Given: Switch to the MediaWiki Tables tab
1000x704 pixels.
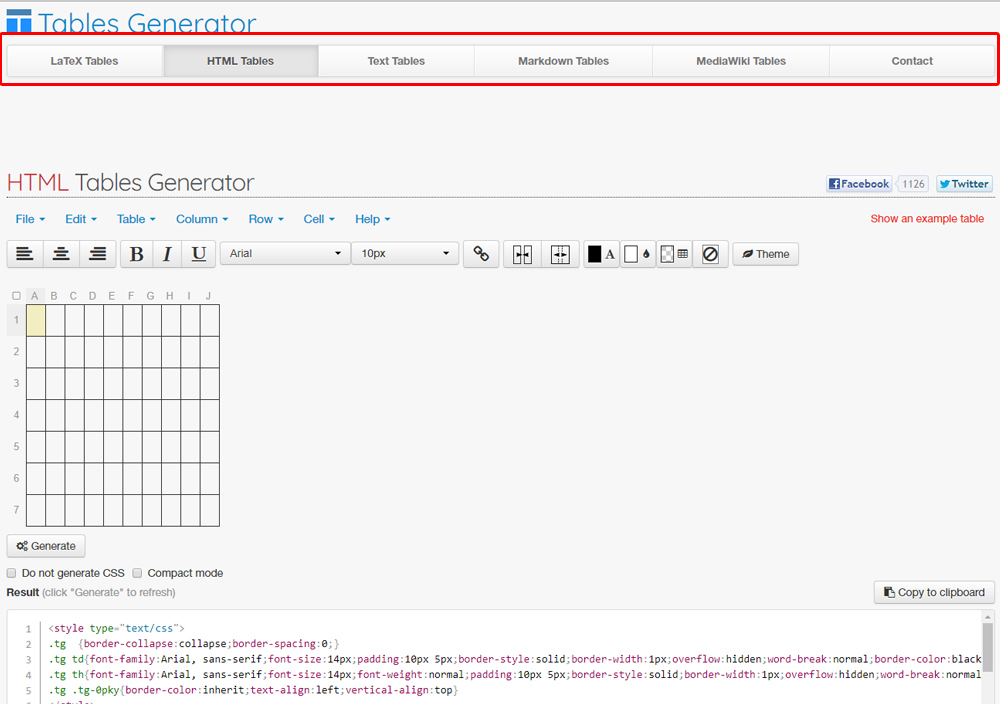Looking at the screenshot, I should 740,61.
